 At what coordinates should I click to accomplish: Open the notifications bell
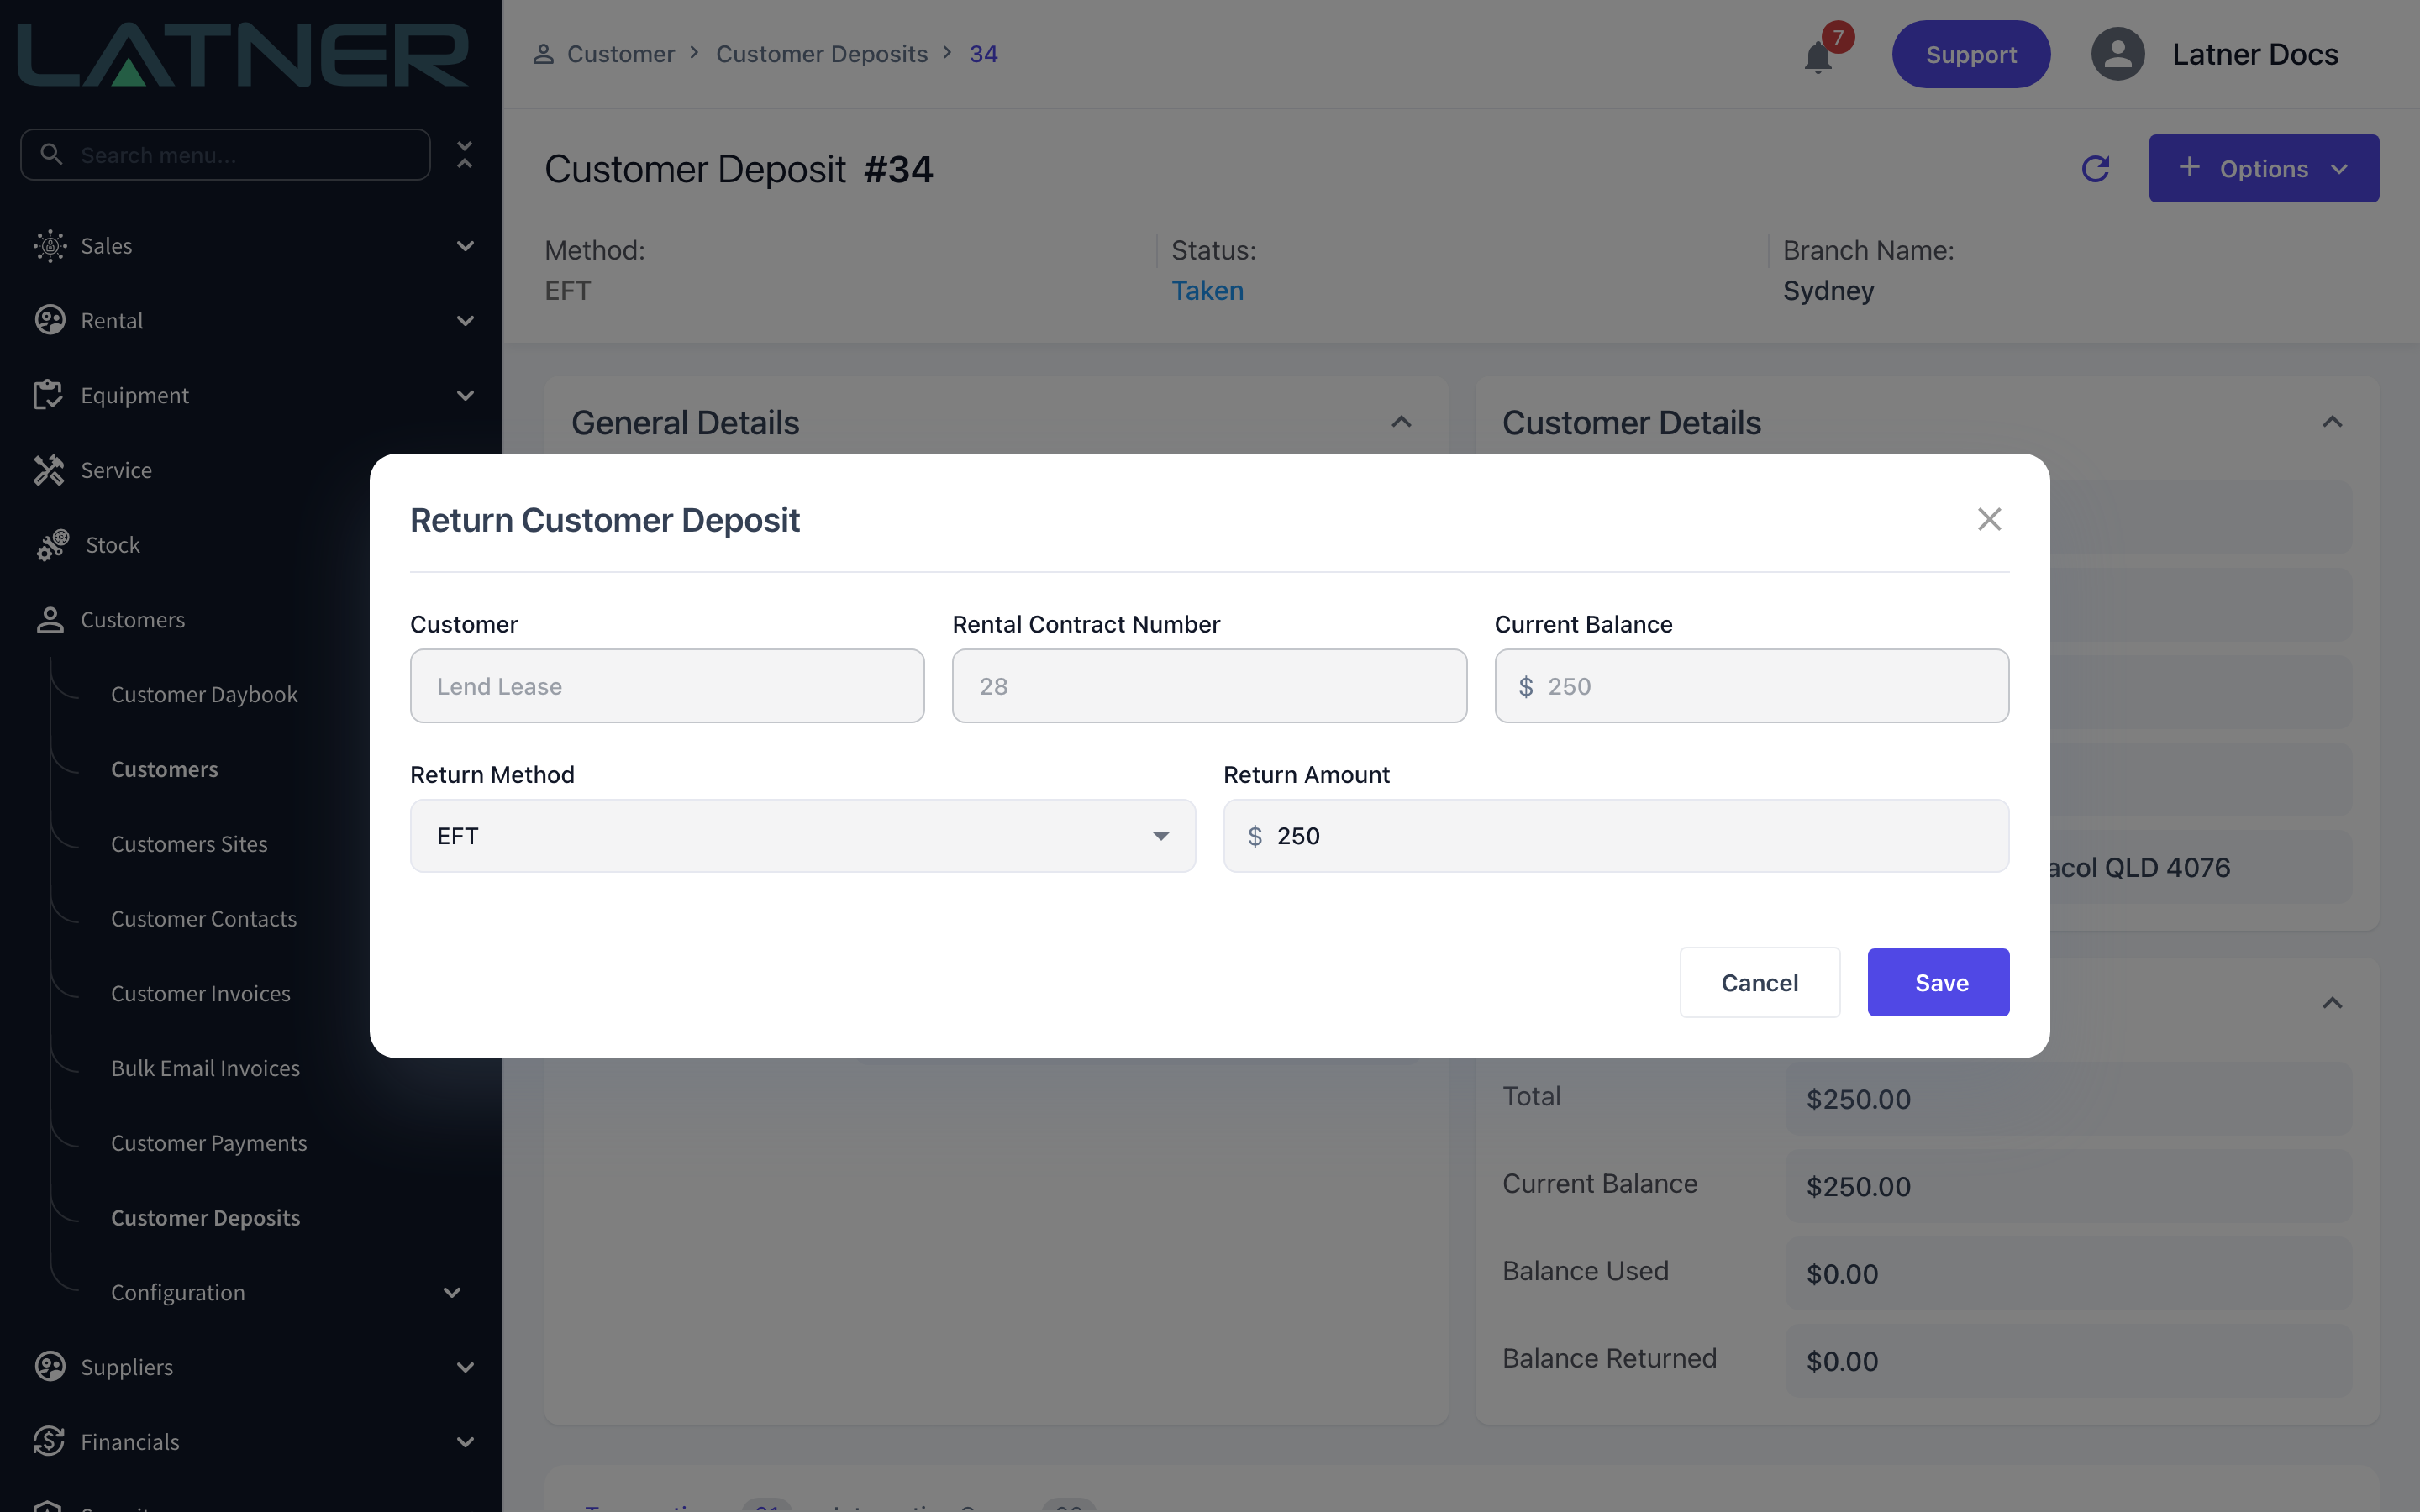1818,56
